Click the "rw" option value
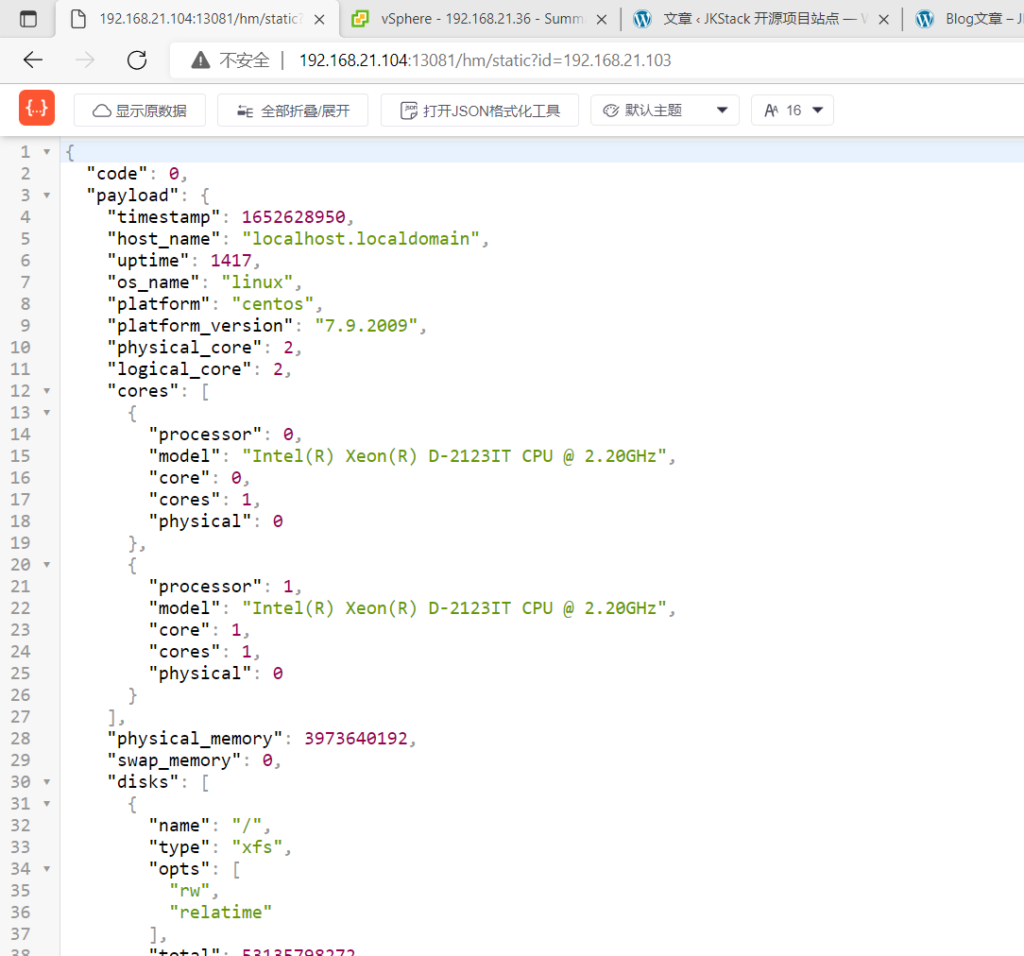The height and width of the screenshot is (956, 1024). click(190, 891)
